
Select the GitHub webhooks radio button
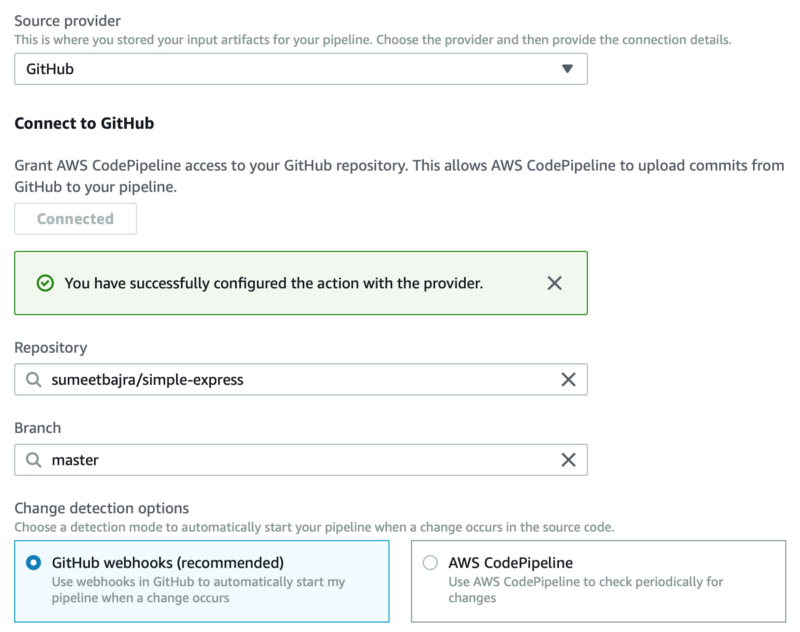click(x=34, y=563)
